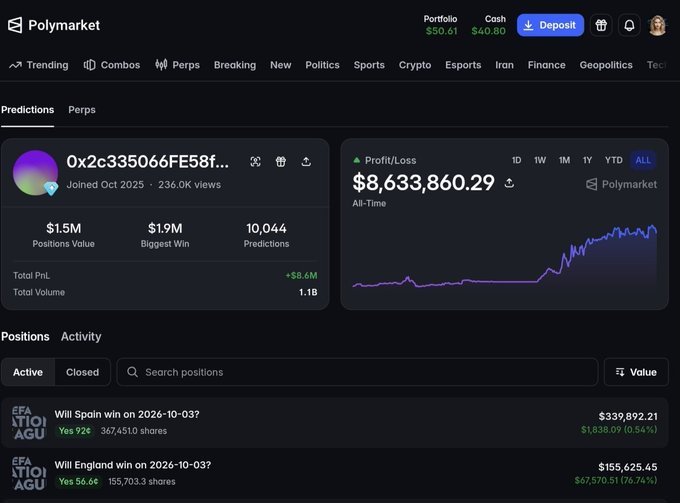This screenshot has width=680, height=503.
Task: Select the 1W profit/loss range
Action: click(539, 160)
